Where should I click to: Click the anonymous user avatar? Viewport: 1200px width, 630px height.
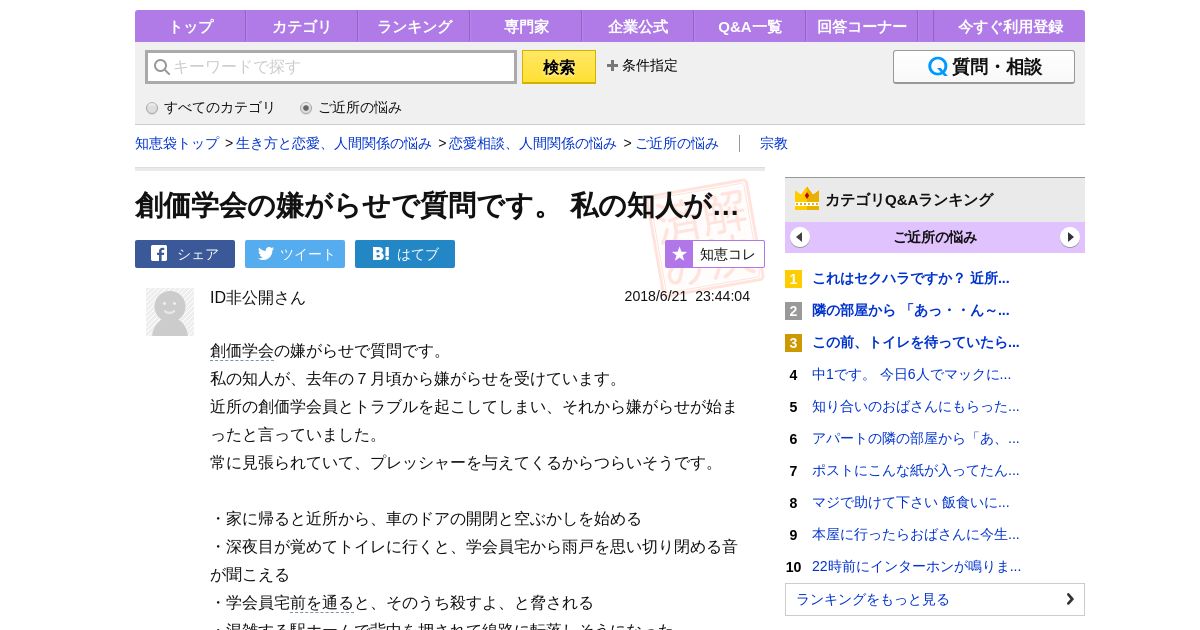click(x=170, y=312)
